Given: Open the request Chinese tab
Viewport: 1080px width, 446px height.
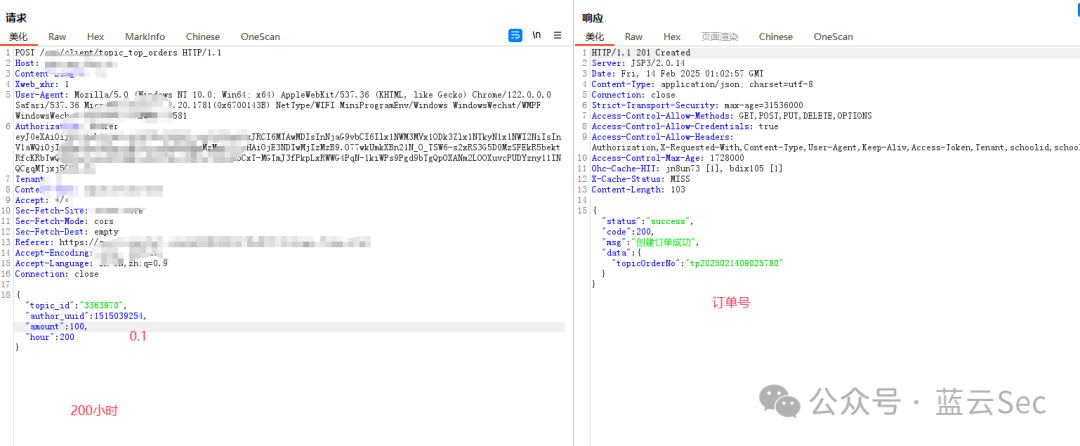Looking at the screenshot, I should coord(202,36).
